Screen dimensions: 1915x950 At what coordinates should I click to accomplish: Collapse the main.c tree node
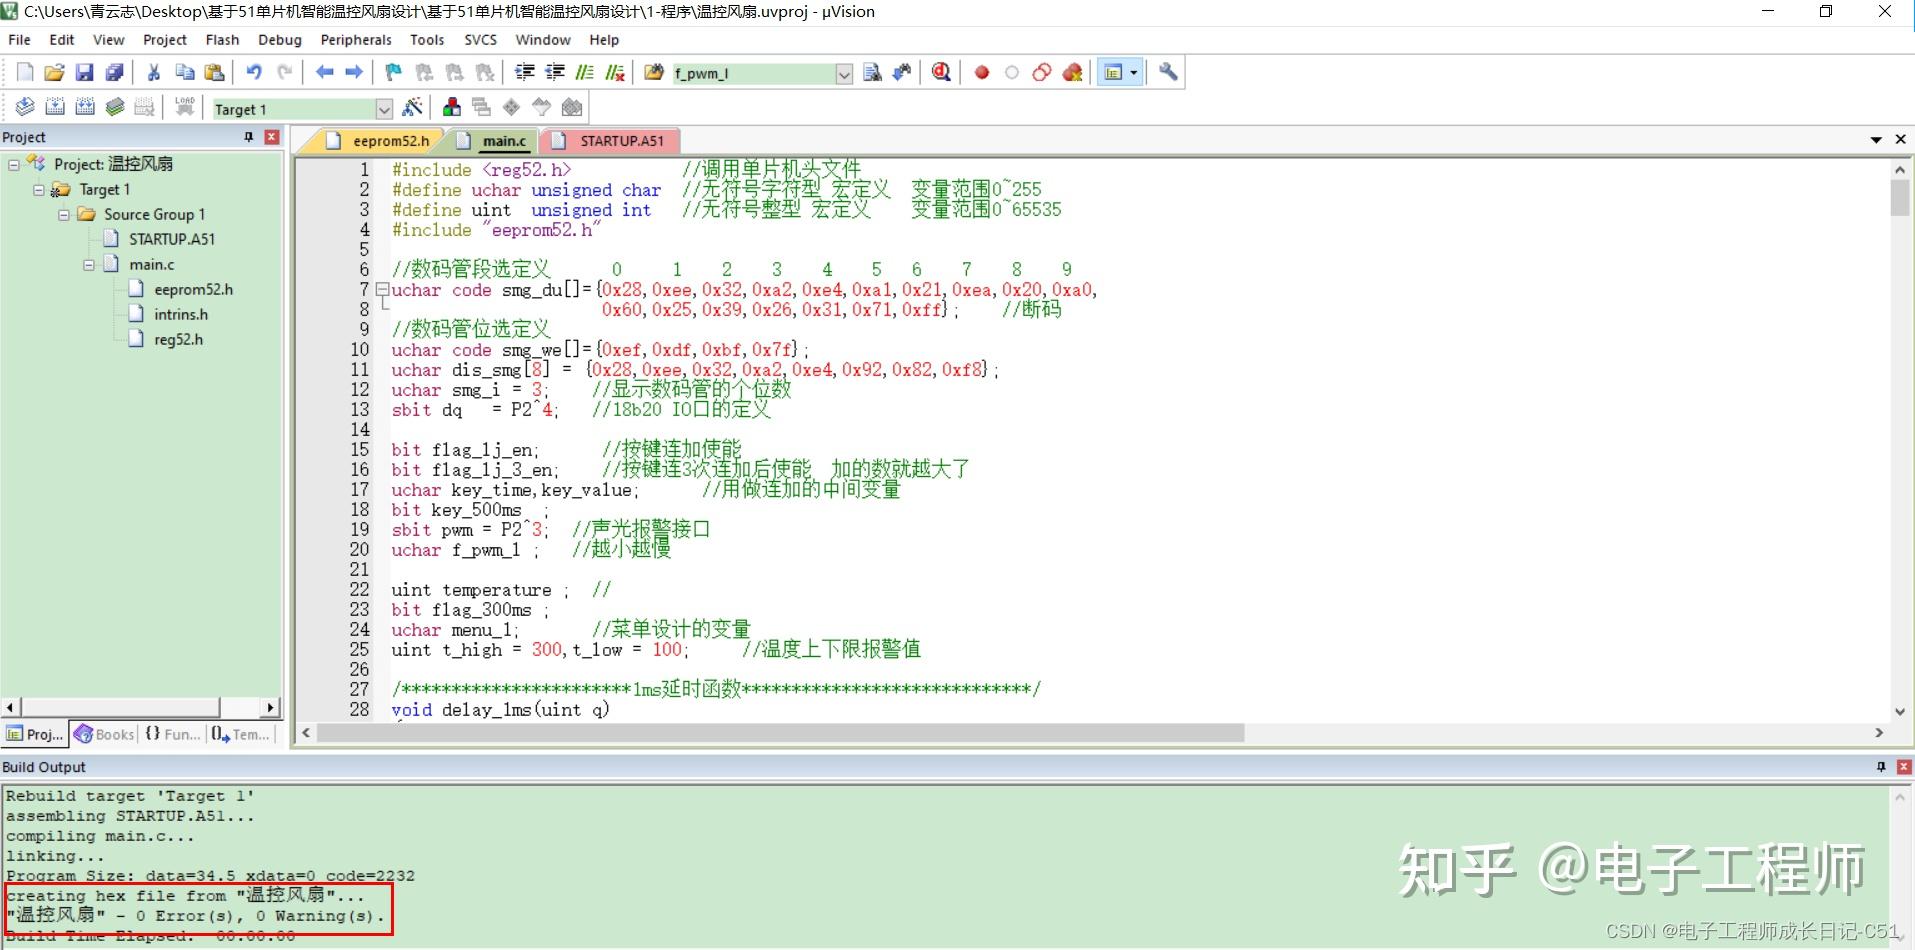pos(89,265)
